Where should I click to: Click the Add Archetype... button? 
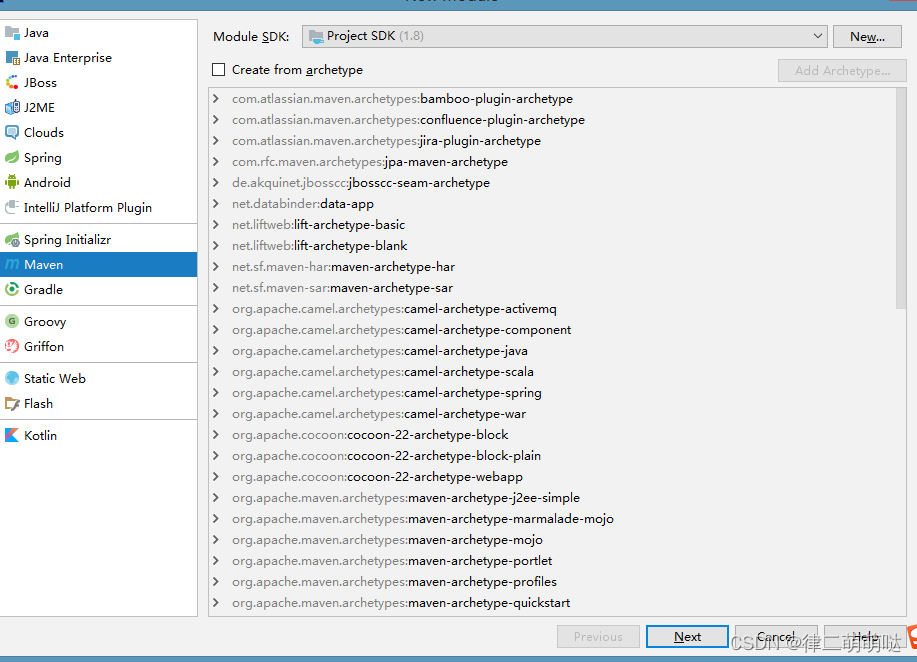842,71
